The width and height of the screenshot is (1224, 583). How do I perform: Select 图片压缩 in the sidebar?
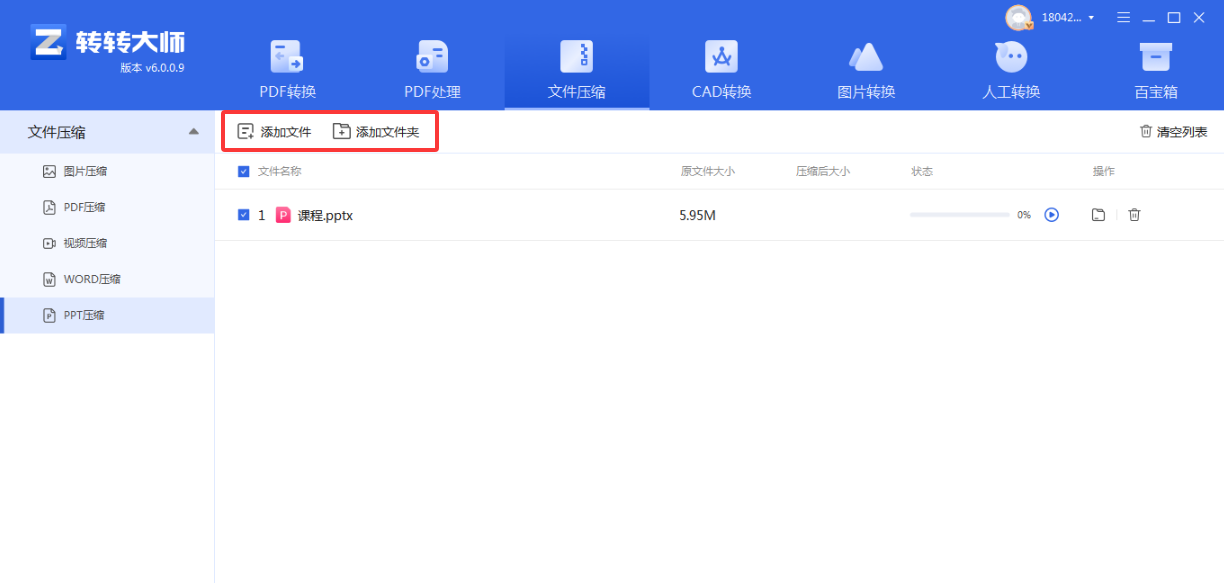pos(107,171)
